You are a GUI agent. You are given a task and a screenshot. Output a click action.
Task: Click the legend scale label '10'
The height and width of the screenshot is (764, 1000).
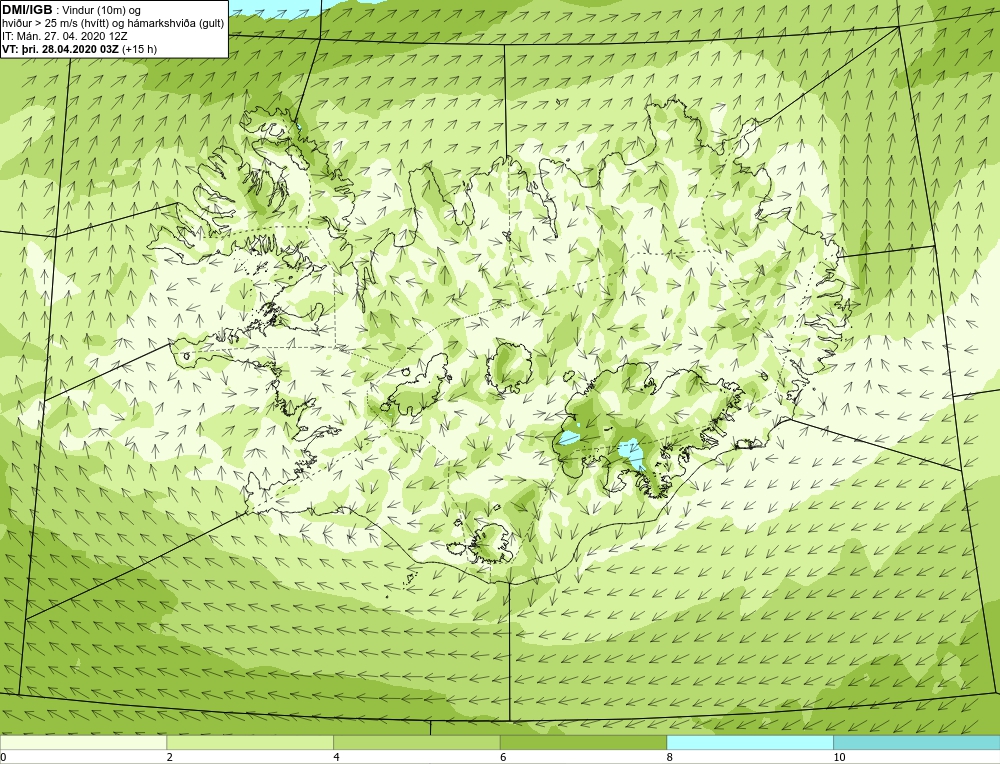point(839,757)
